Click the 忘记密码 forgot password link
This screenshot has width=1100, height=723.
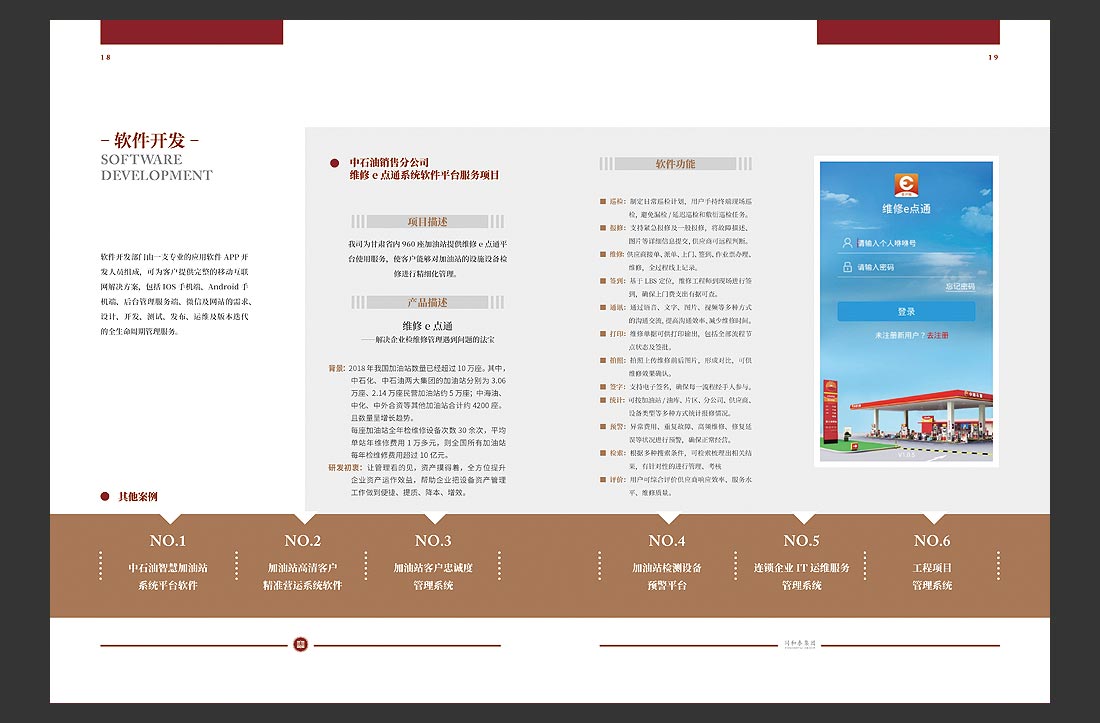point(961,286)
